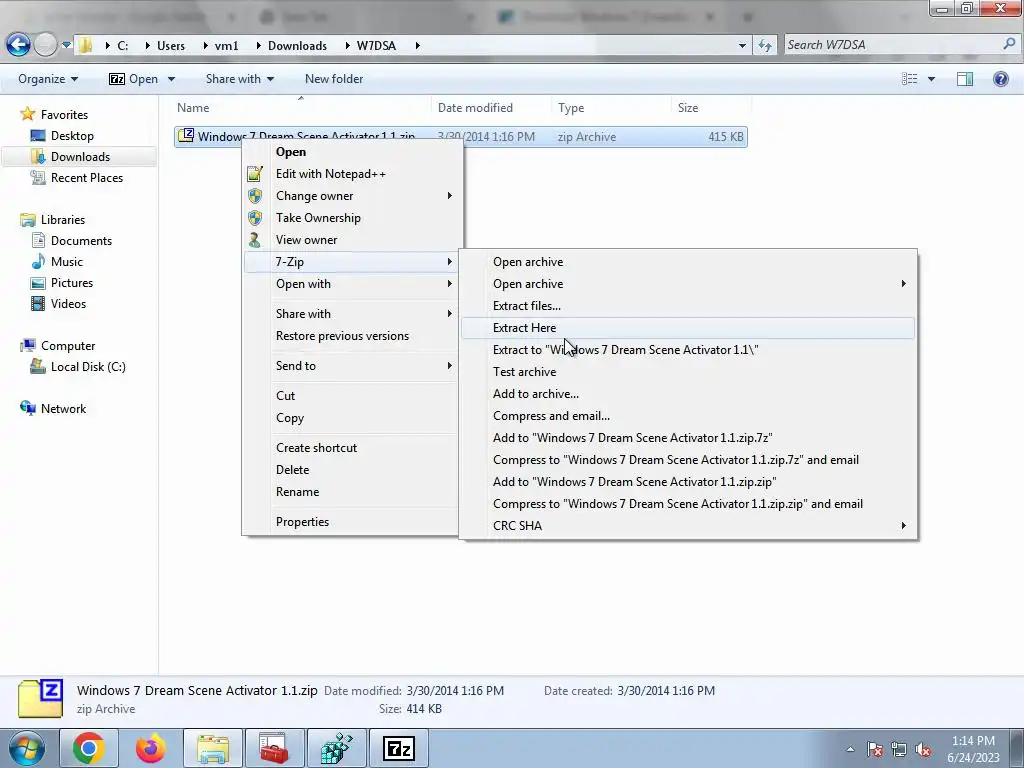Click the Back navigation arrow
This screenshot has width=1024, height=768.
(18, 45)
